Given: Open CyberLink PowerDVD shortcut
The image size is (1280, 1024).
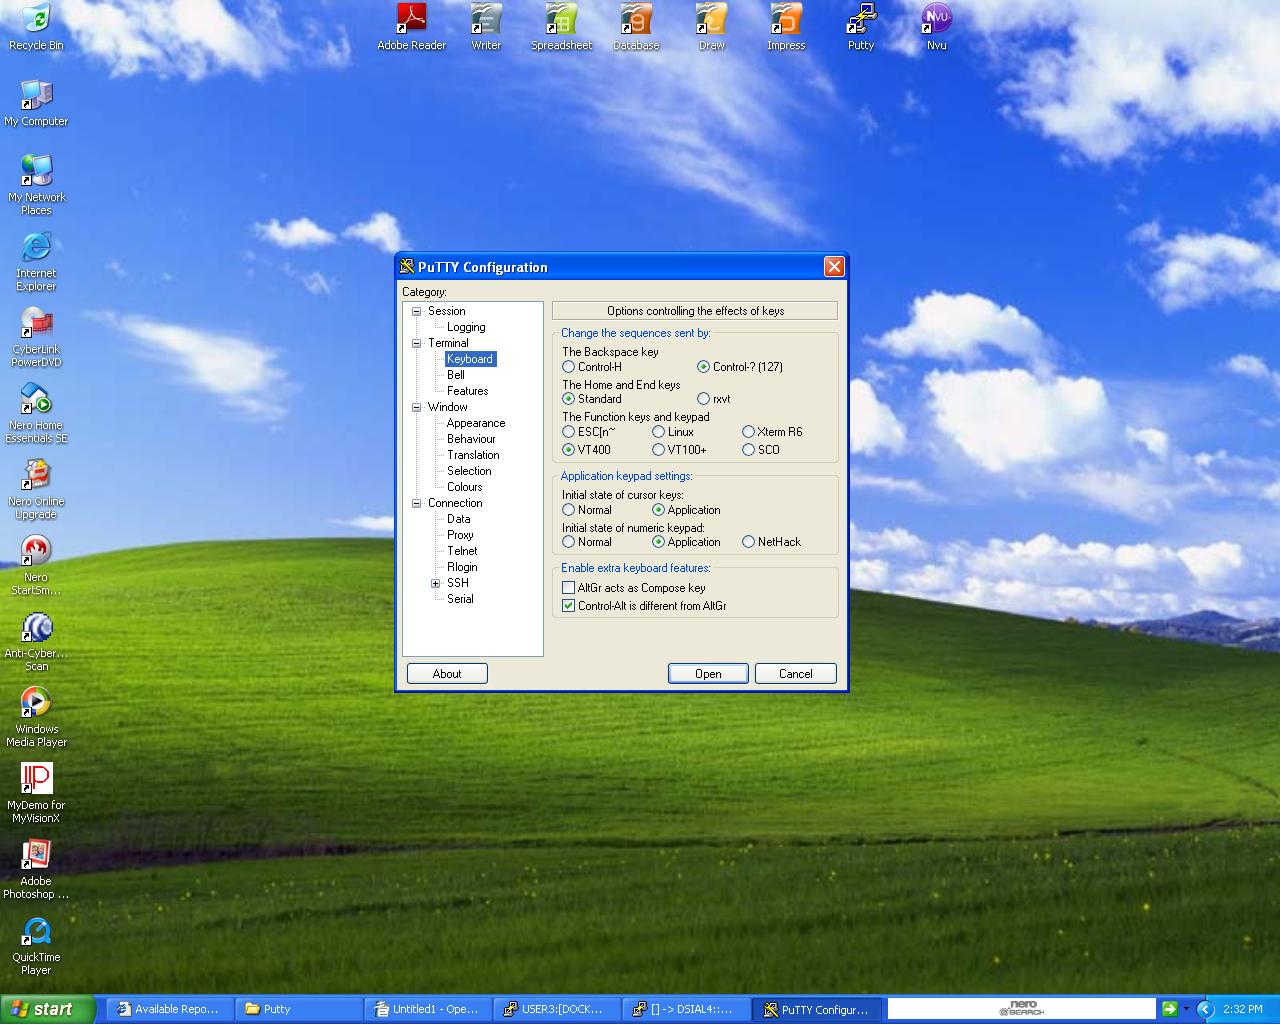Looking at the screenshot, I should [36, 338].
